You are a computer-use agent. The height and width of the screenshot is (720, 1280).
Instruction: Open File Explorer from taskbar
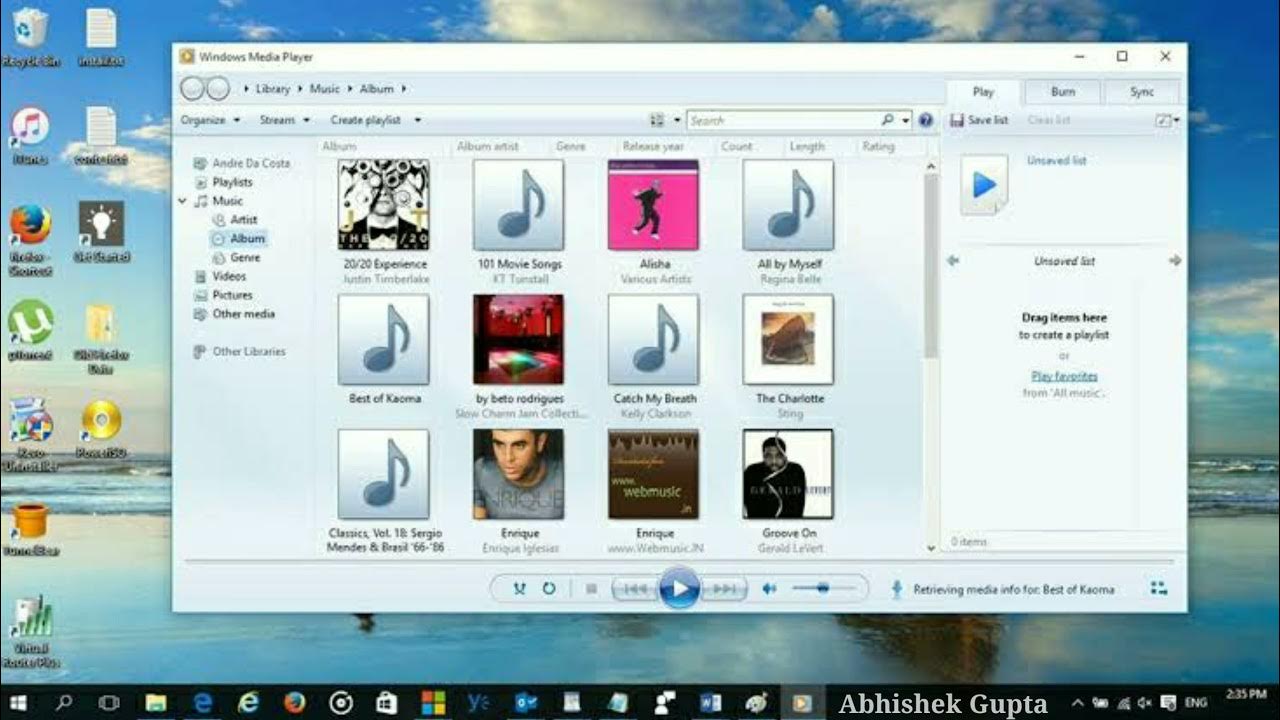tap(155, 702)
